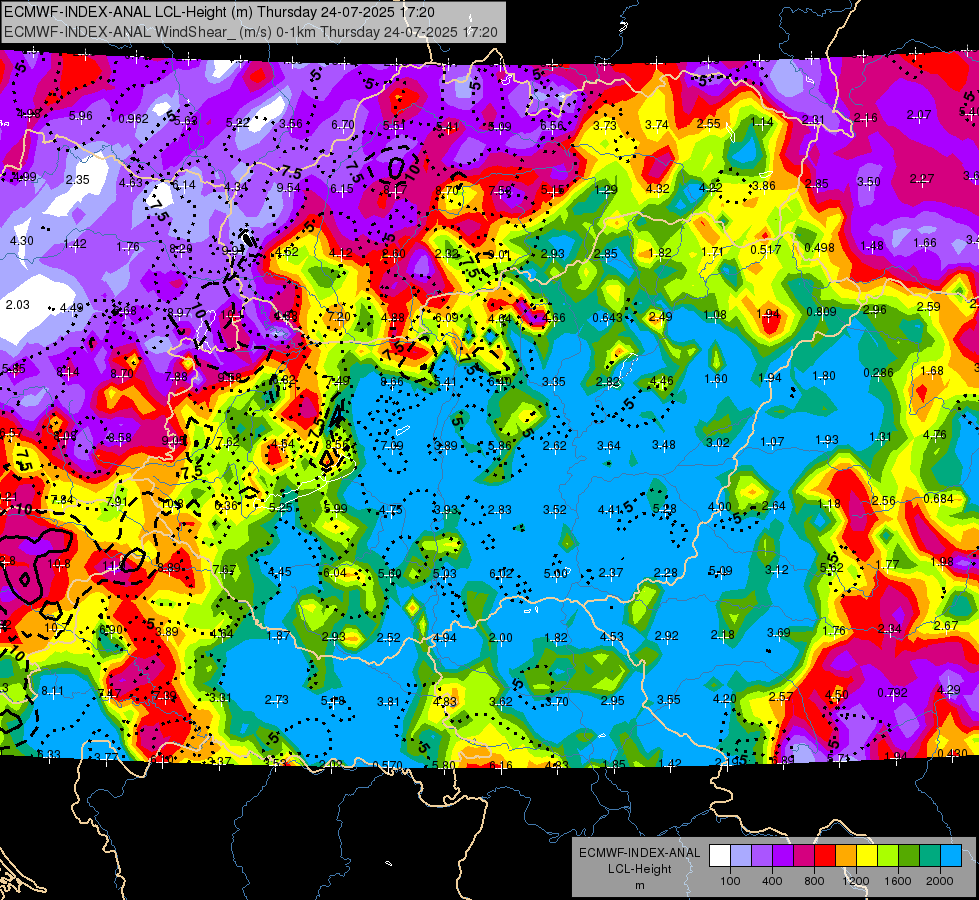Click the LCL-Height (m) title line
Viewport: 979px width, 900px height.
[219, 12]
